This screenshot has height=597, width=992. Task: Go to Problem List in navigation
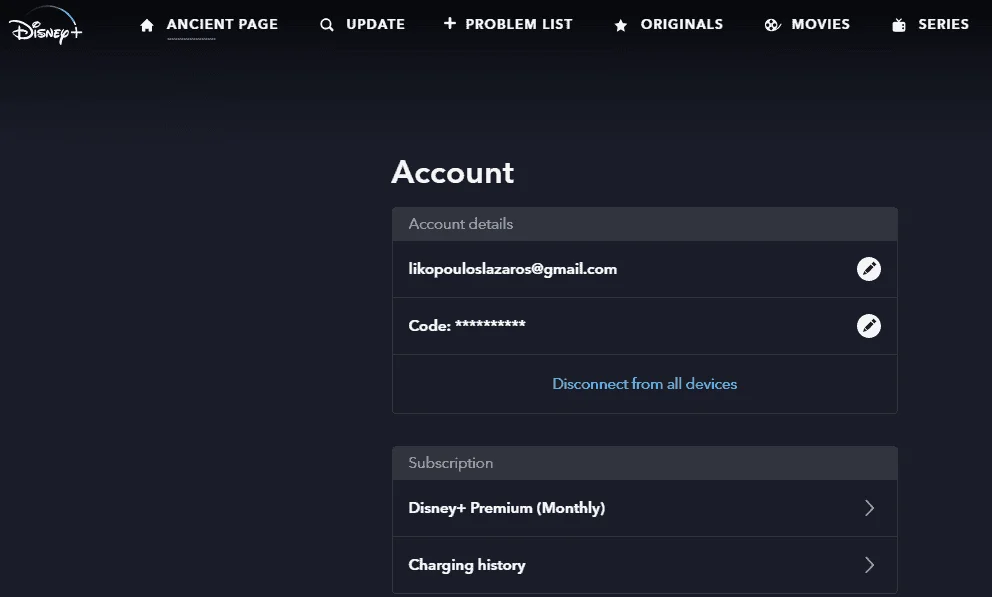[x=519, y=24]
